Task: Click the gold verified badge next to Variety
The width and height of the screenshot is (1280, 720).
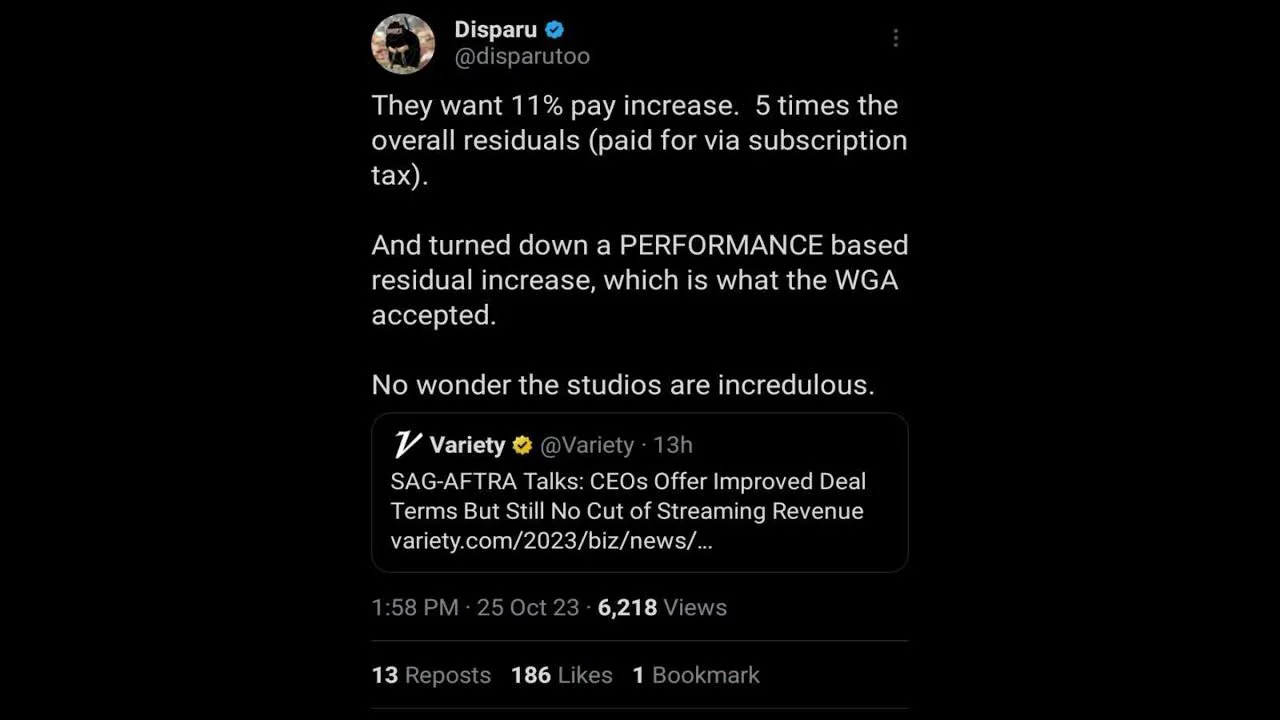Action: (522, 445)
